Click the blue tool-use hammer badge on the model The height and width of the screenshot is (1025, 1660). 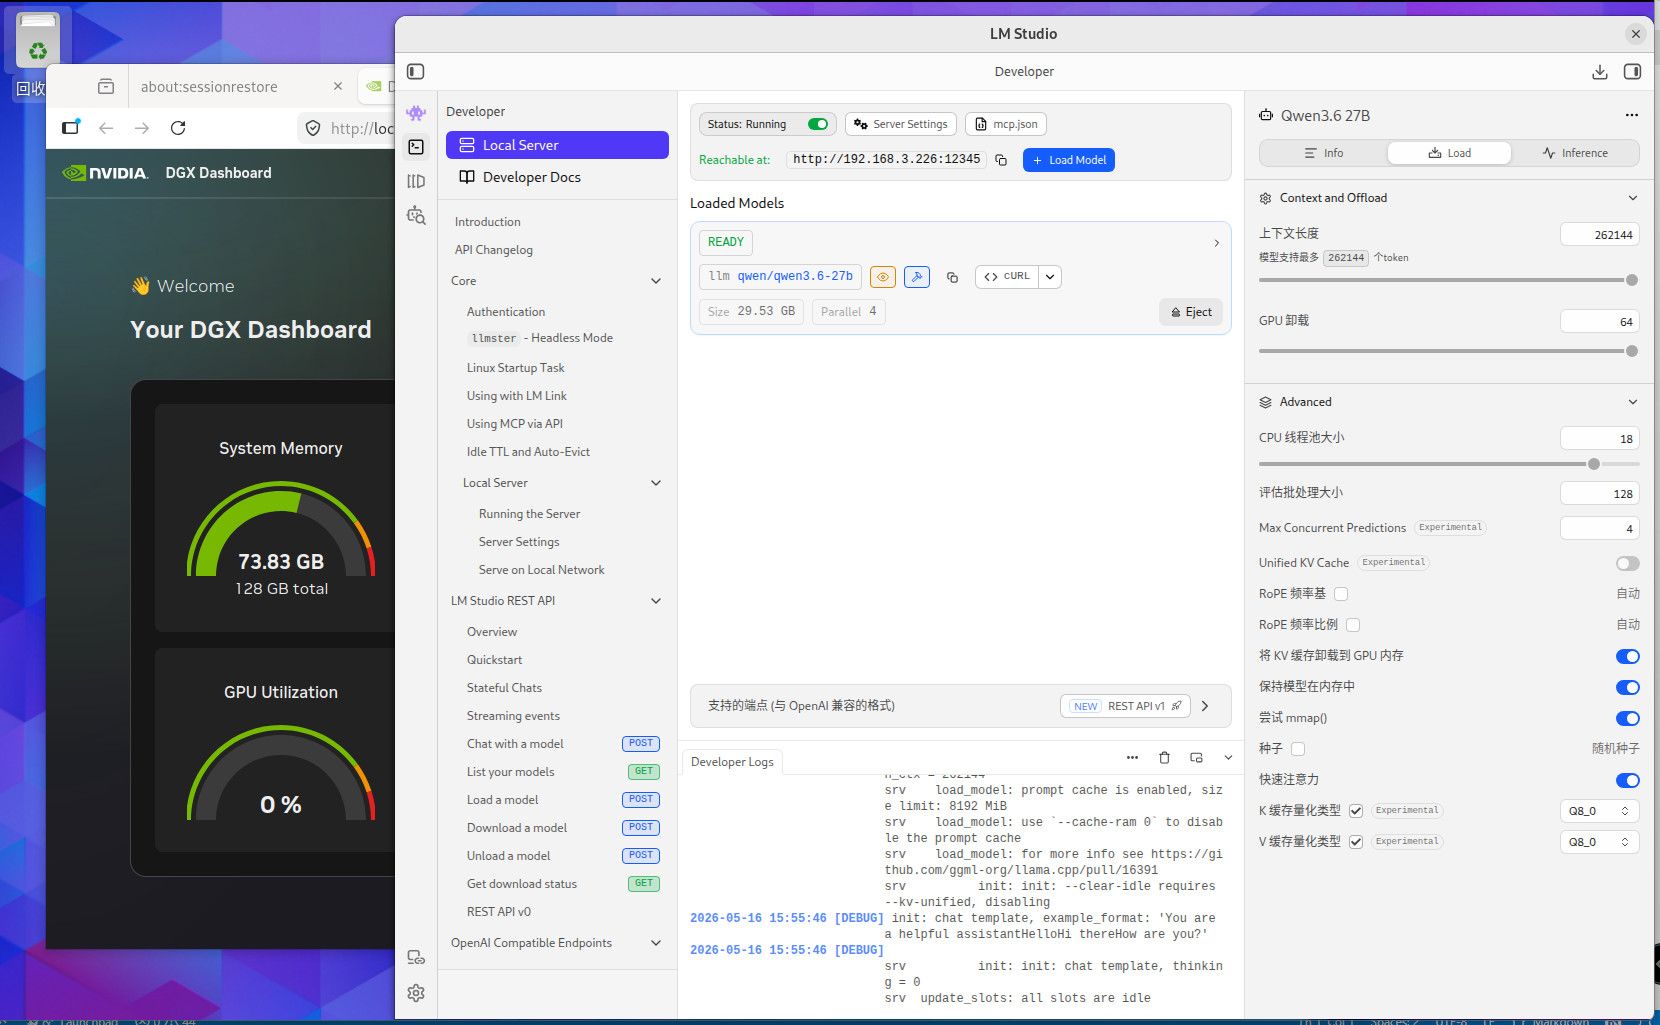pos(917,277)
